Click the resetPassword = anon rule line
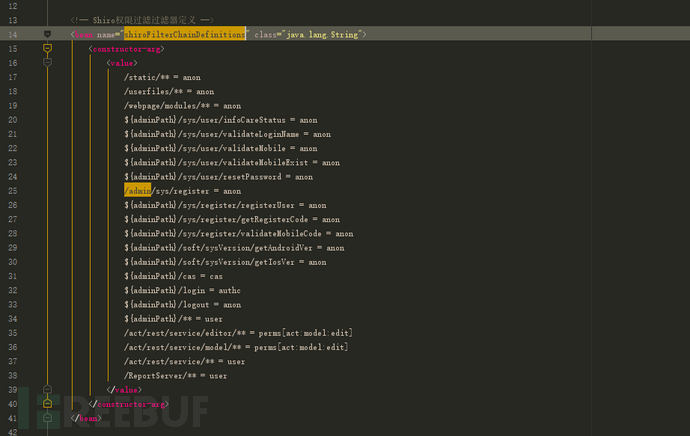The image size is (690, 436). [218, 177]
